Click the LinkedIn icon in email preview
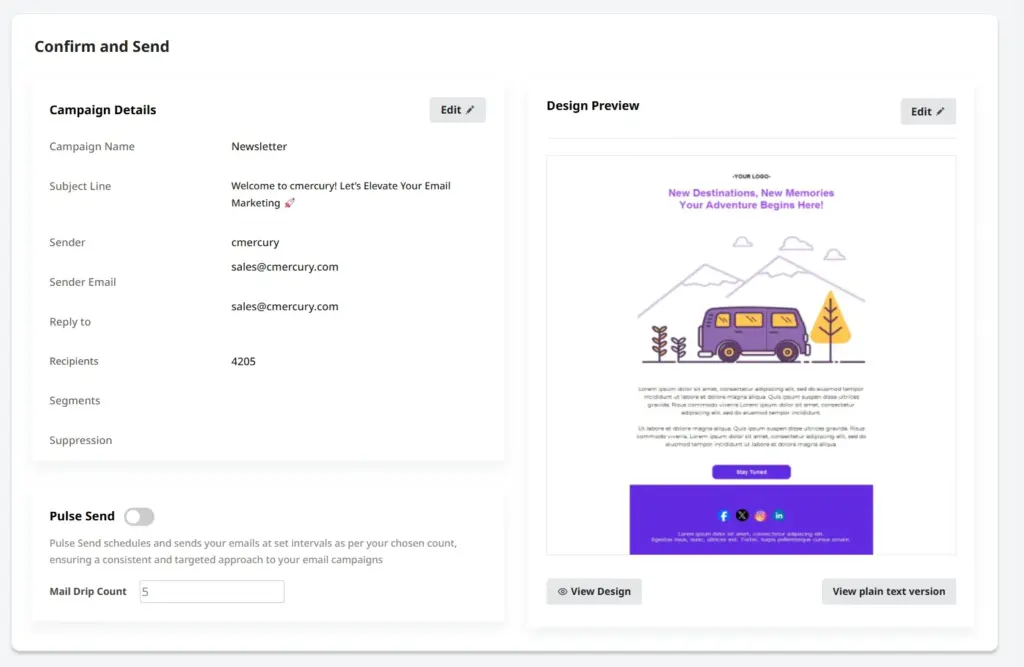 779,515
